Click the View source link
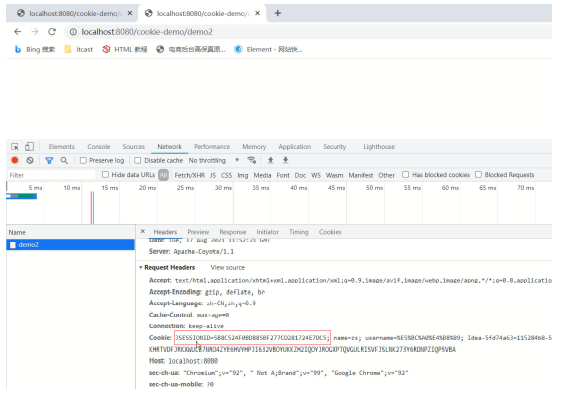 coord(228,268)
